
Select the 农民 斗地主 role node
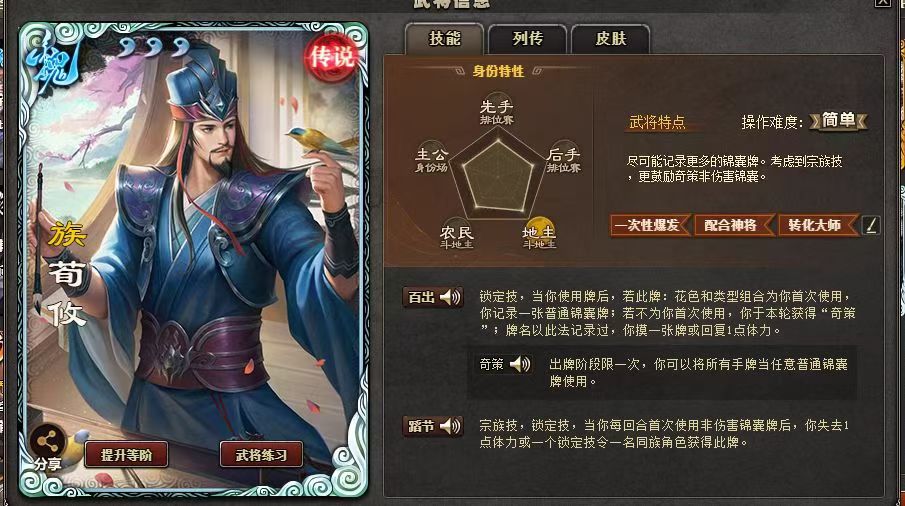click(x=457, y=233)
